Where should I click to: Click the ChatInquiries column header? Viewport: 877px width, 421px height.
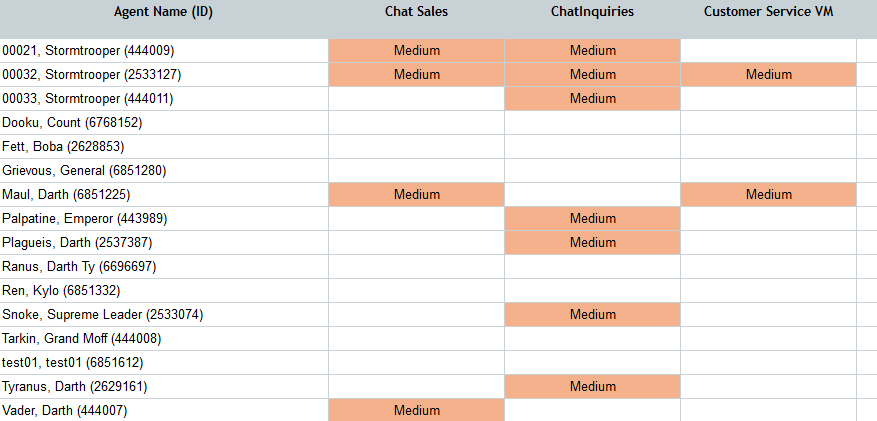(x=592, y=12)
